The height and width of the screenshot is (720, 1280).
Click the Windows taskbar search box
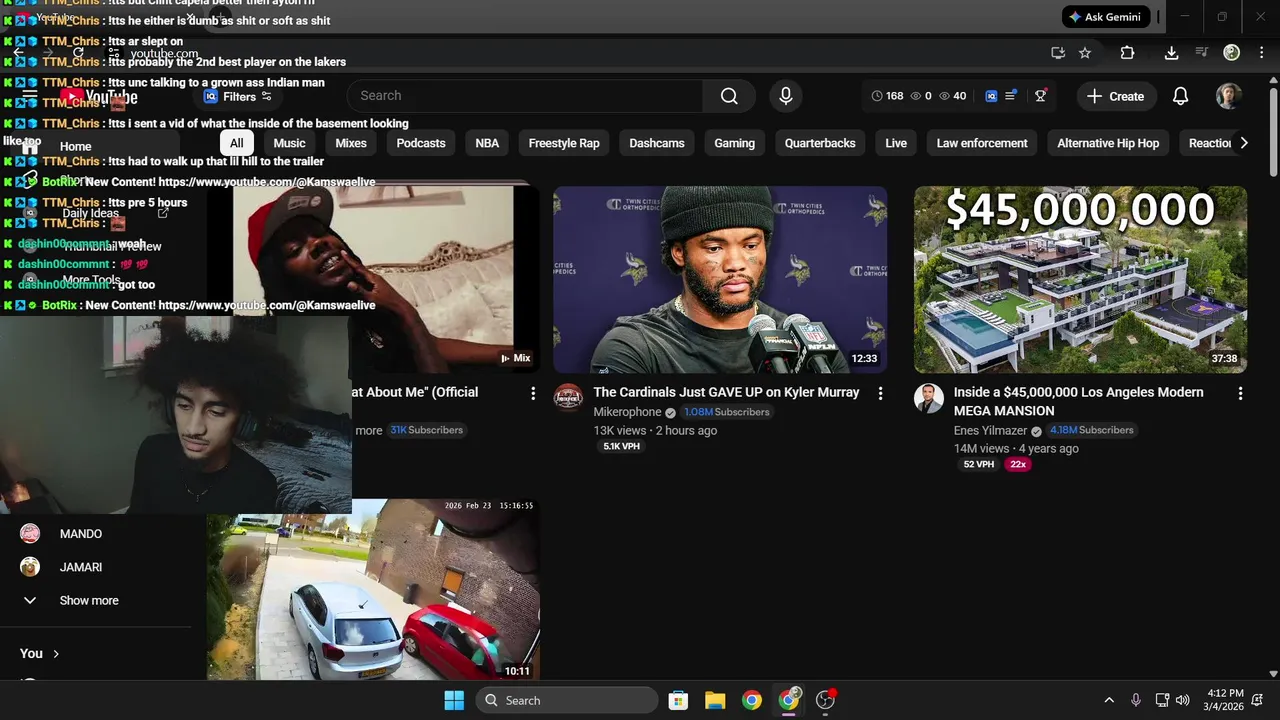[567, 700]
